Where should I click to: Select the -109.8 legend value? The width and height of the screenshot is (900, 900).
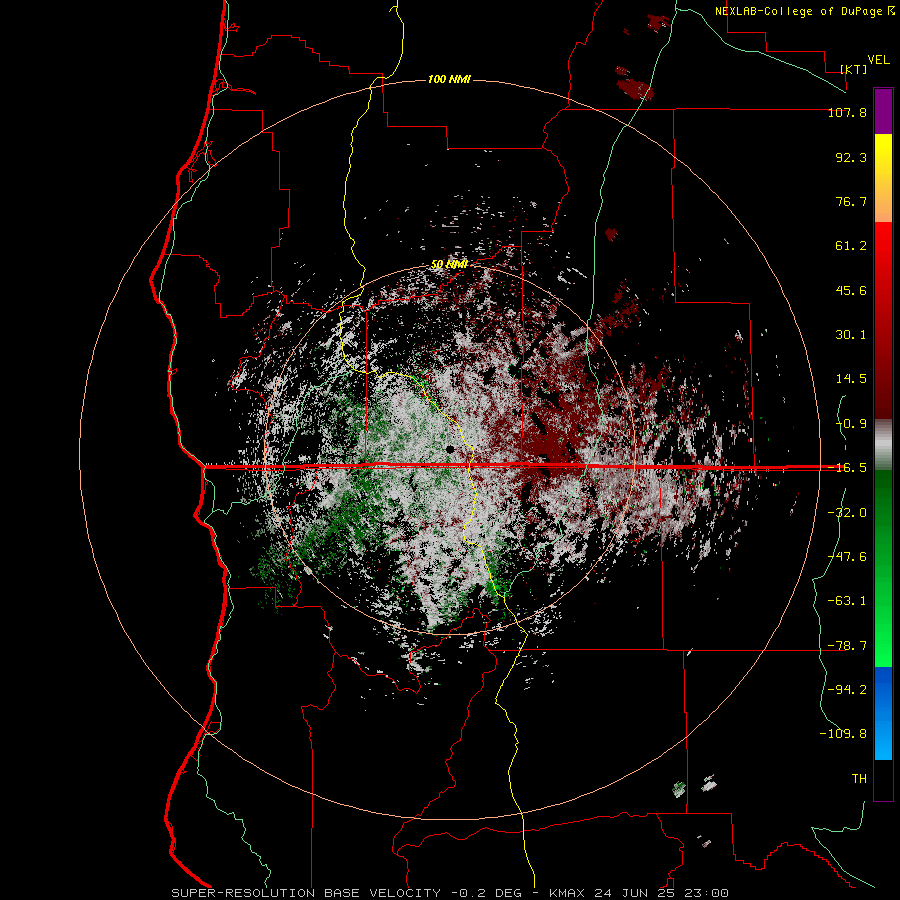coord(843,734)
